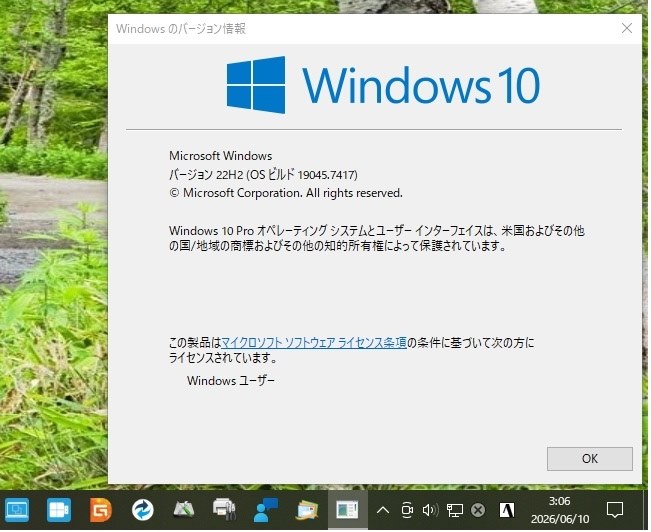Viewport: 651px width, 532px height.
Task: Open the clock showing 3:06 2026/06/10
Action: click(x=561, y=511)
